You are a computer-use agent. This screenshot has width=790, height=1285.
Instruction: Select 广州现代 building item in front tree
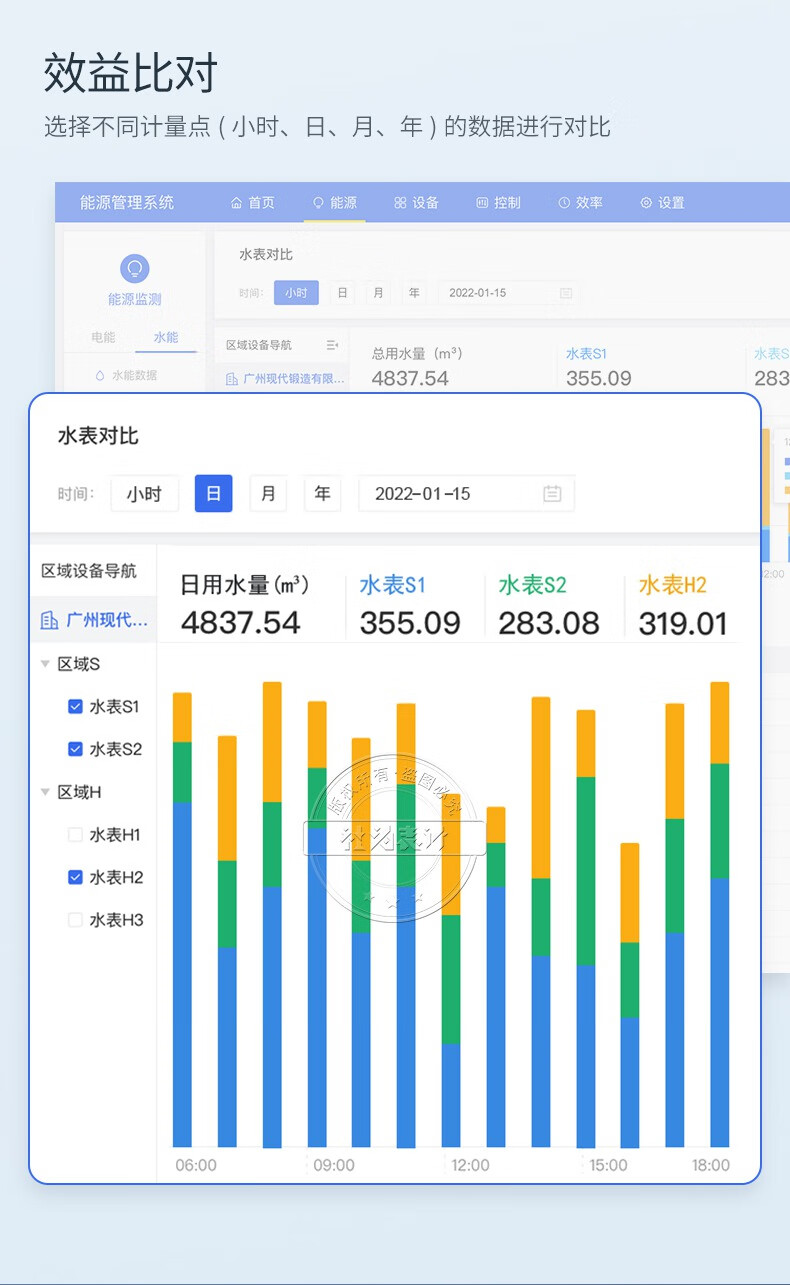point(94,620)
